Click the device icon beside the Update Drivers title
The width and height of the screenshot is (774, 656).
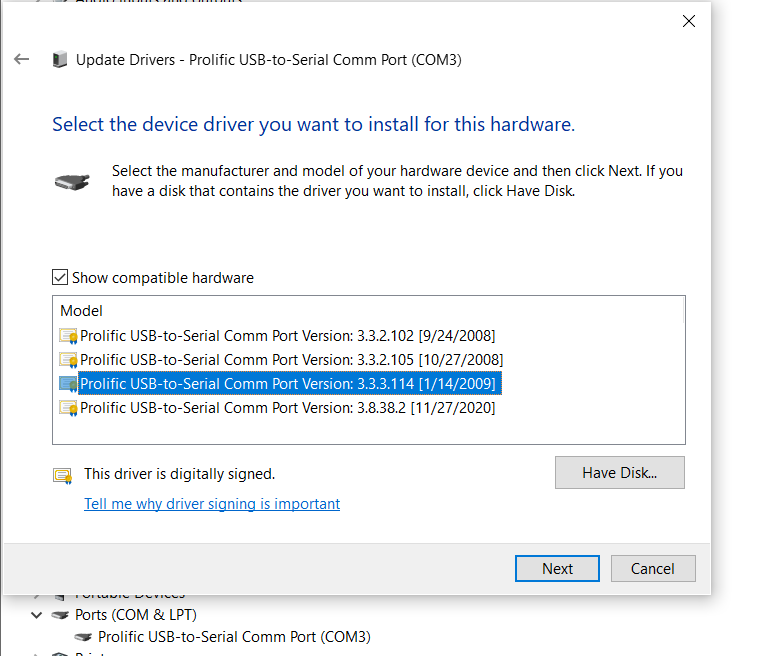[60, 59]
